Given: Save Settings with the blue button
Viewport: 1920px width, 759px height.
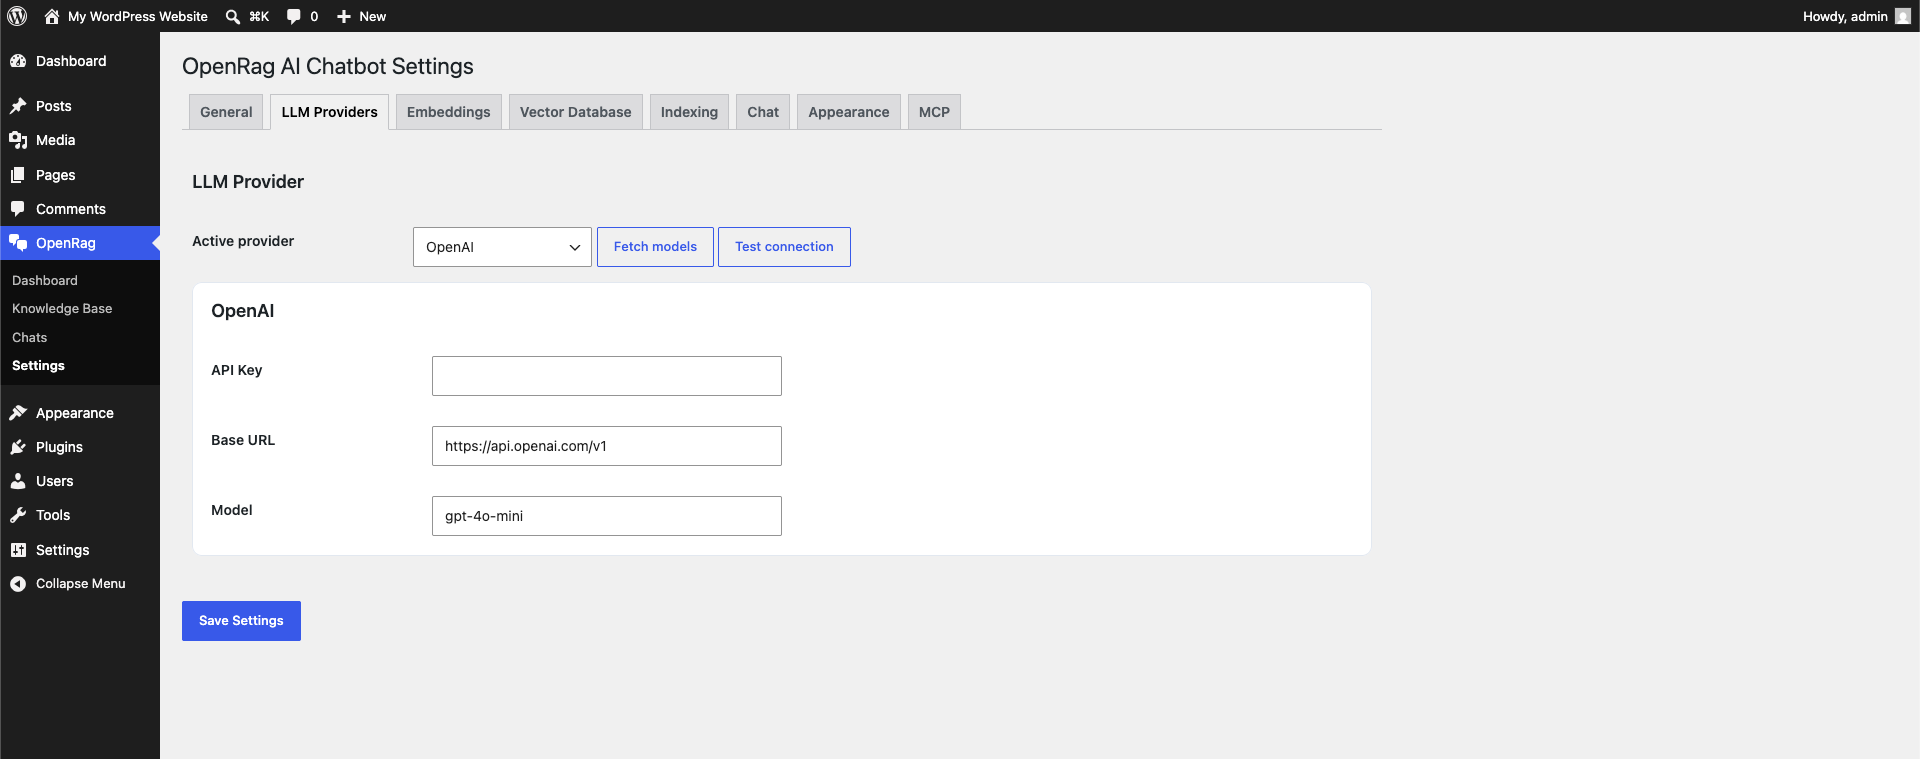Looking at the screenshot, I should [241, 621].
